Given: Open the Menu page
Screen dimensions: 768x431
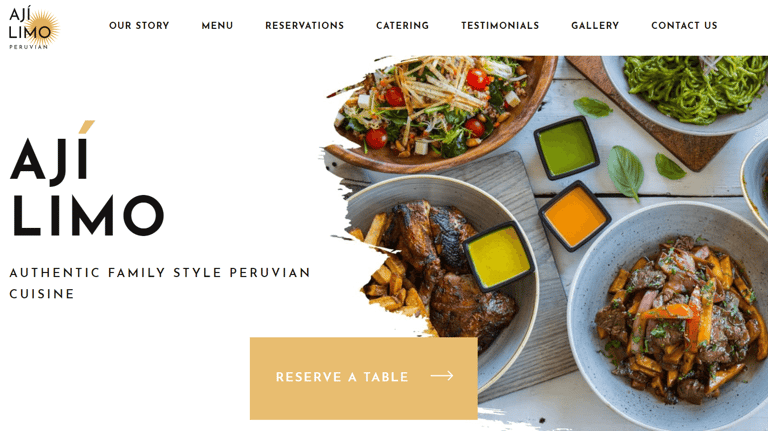Looking at the screenshot, I should [217, 25].
